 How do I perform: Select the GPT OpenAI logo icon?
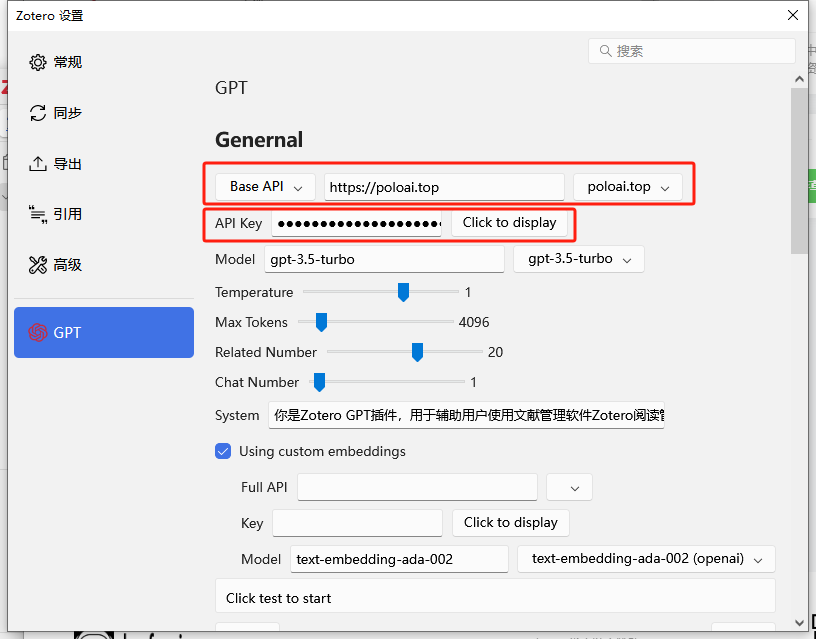(37, 333)
